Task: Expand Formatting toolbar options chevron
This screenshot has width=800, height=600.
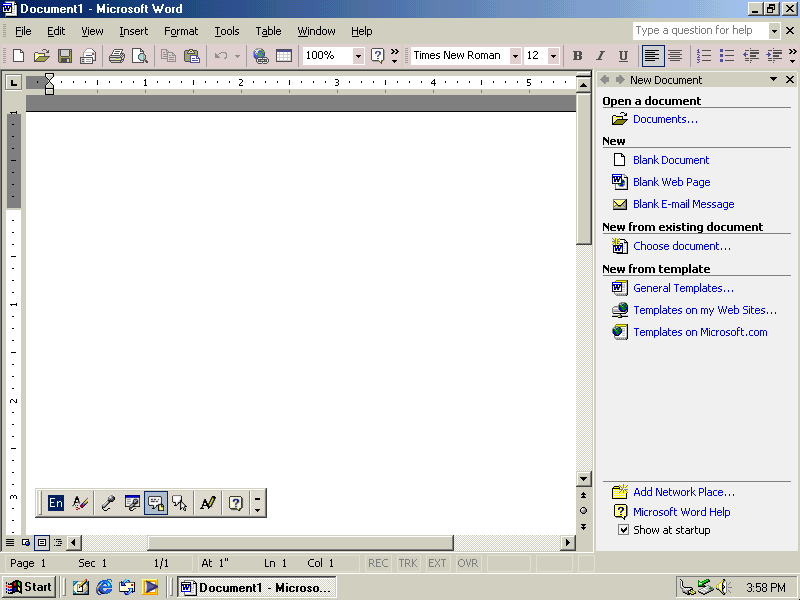Action: pyautogui.click(x=792, y=56)
